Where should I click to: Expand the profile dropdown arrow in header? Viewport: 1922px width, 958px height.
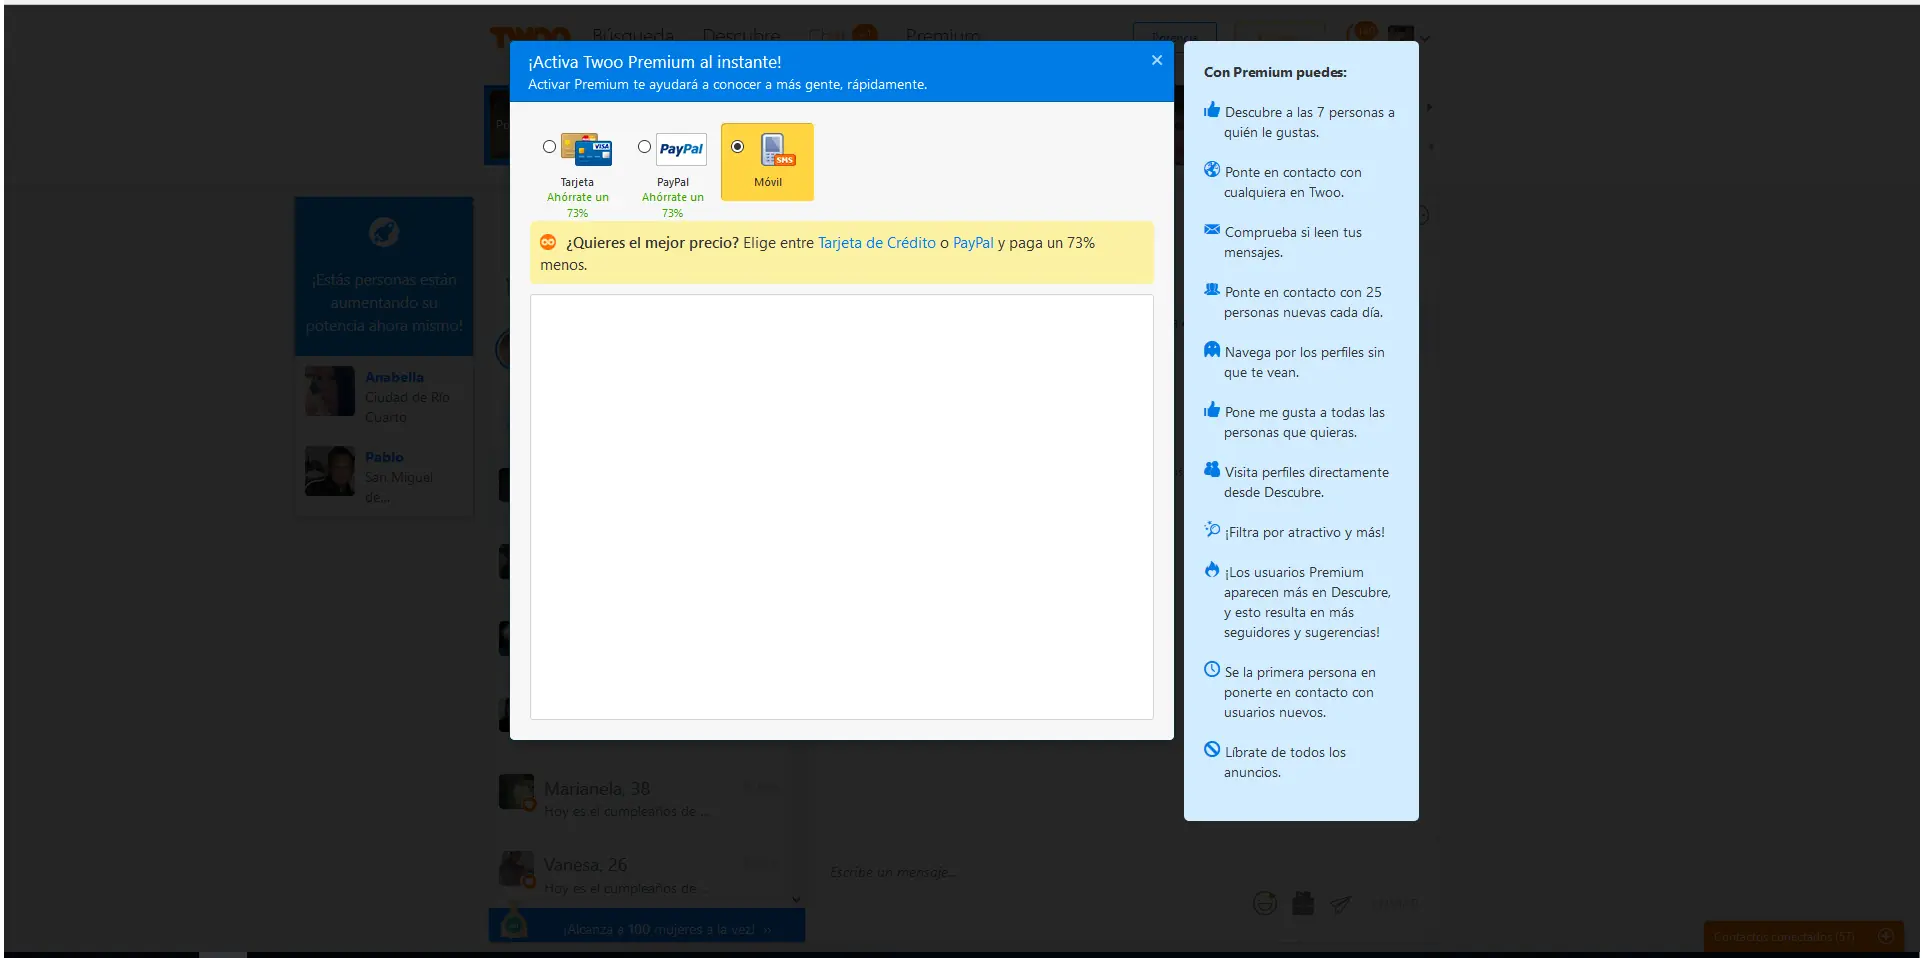point(1425,39)
